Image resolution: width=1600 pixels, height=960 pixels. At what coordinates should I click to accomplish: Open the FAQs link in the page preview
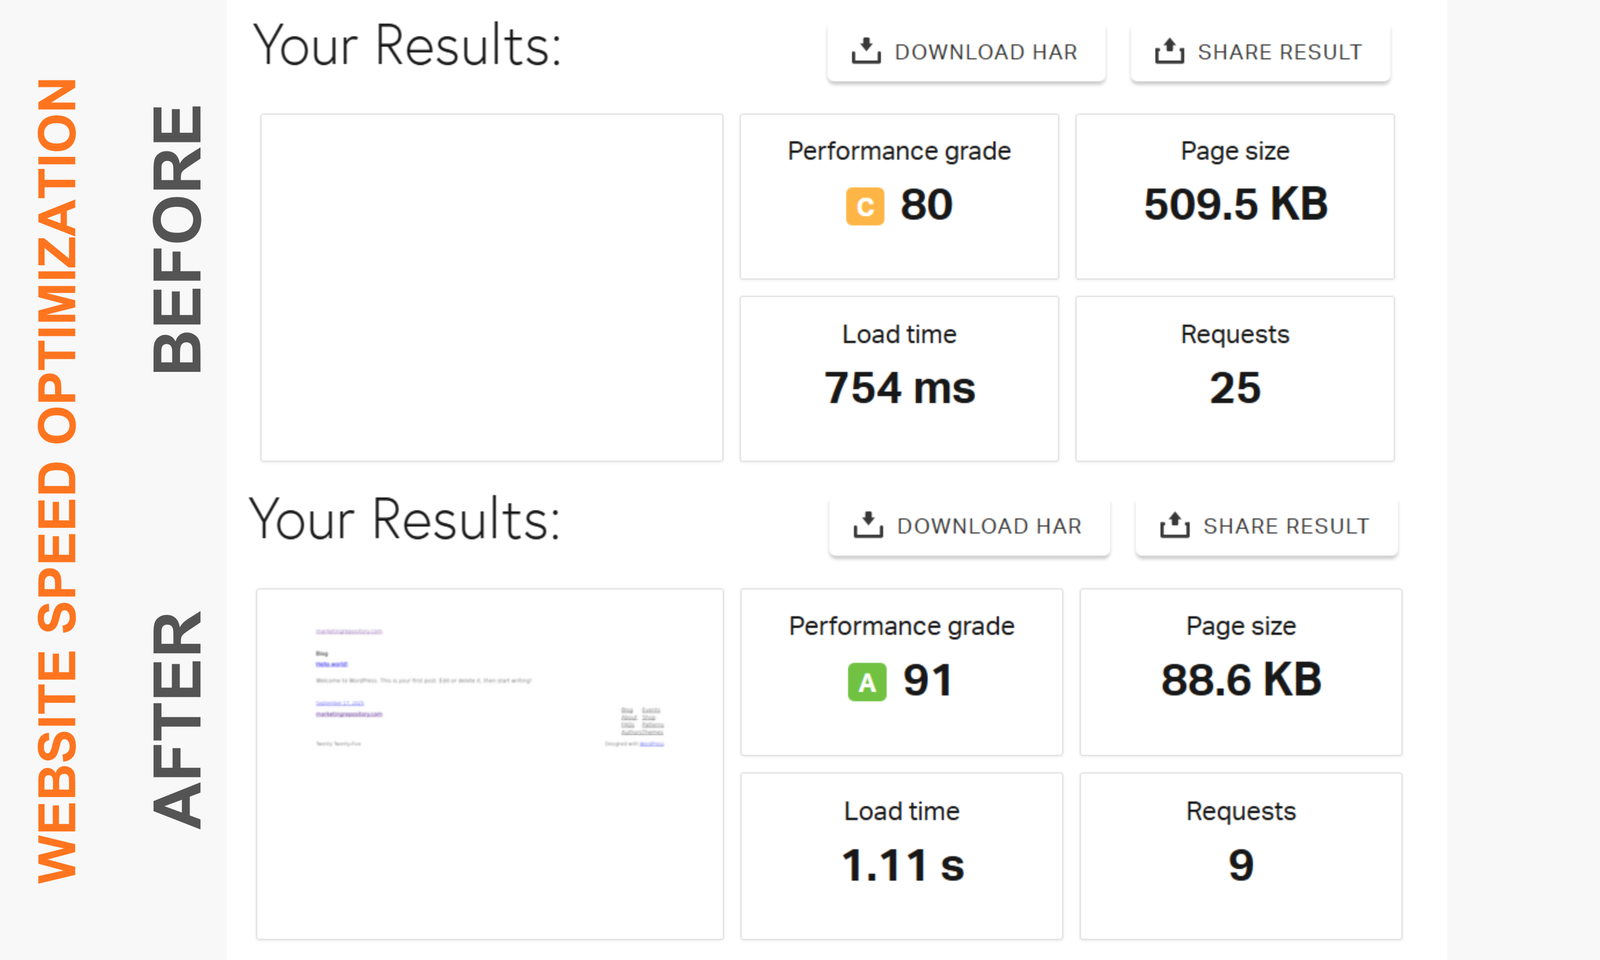coord(628,726)
